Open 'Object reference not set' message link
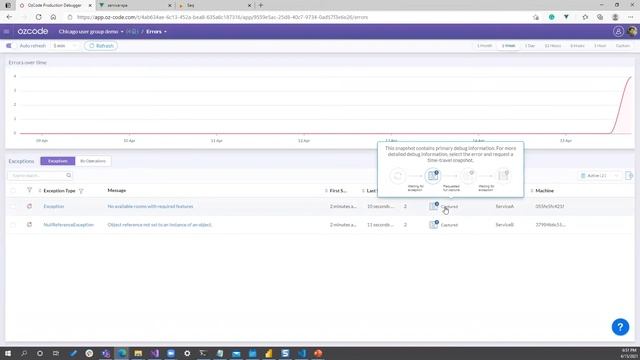 point(160,225)
